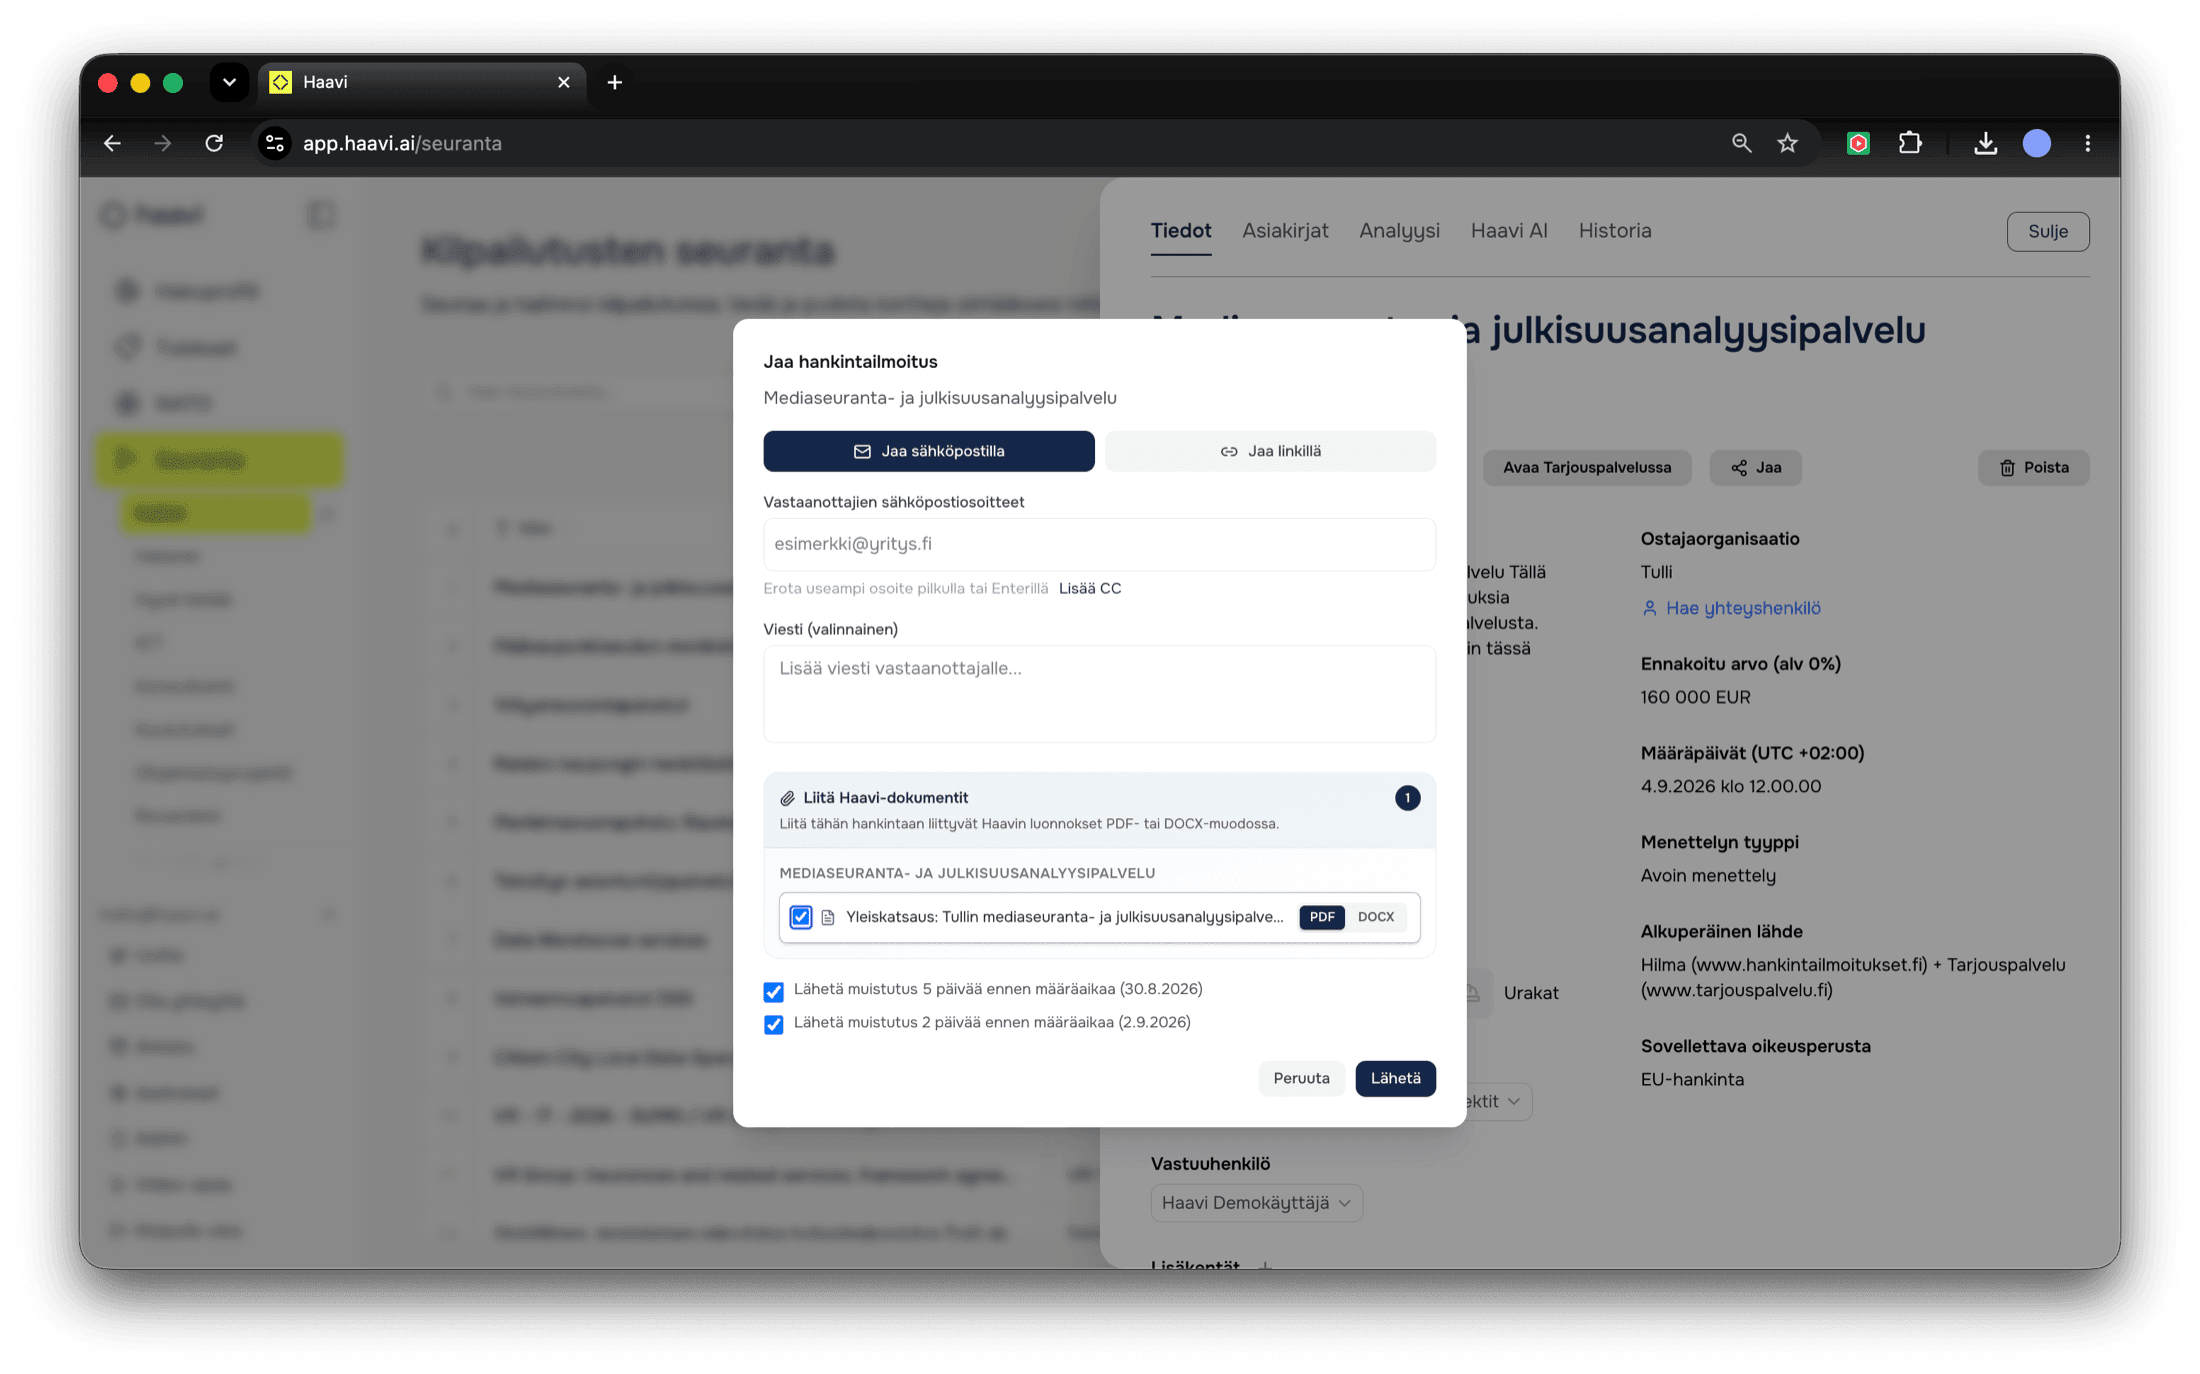Open the Haavi AI tab
This screenshot has height=1374, width=2200.
tap(1509, 231)
